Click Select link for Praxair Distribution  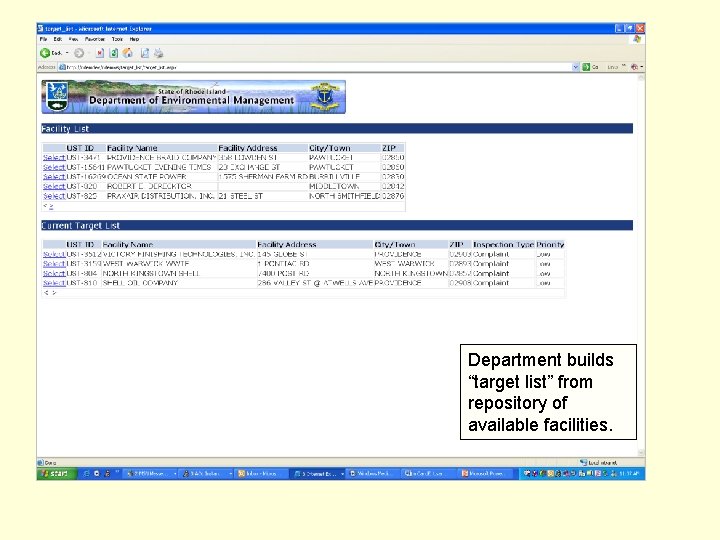tap(54, 196)
